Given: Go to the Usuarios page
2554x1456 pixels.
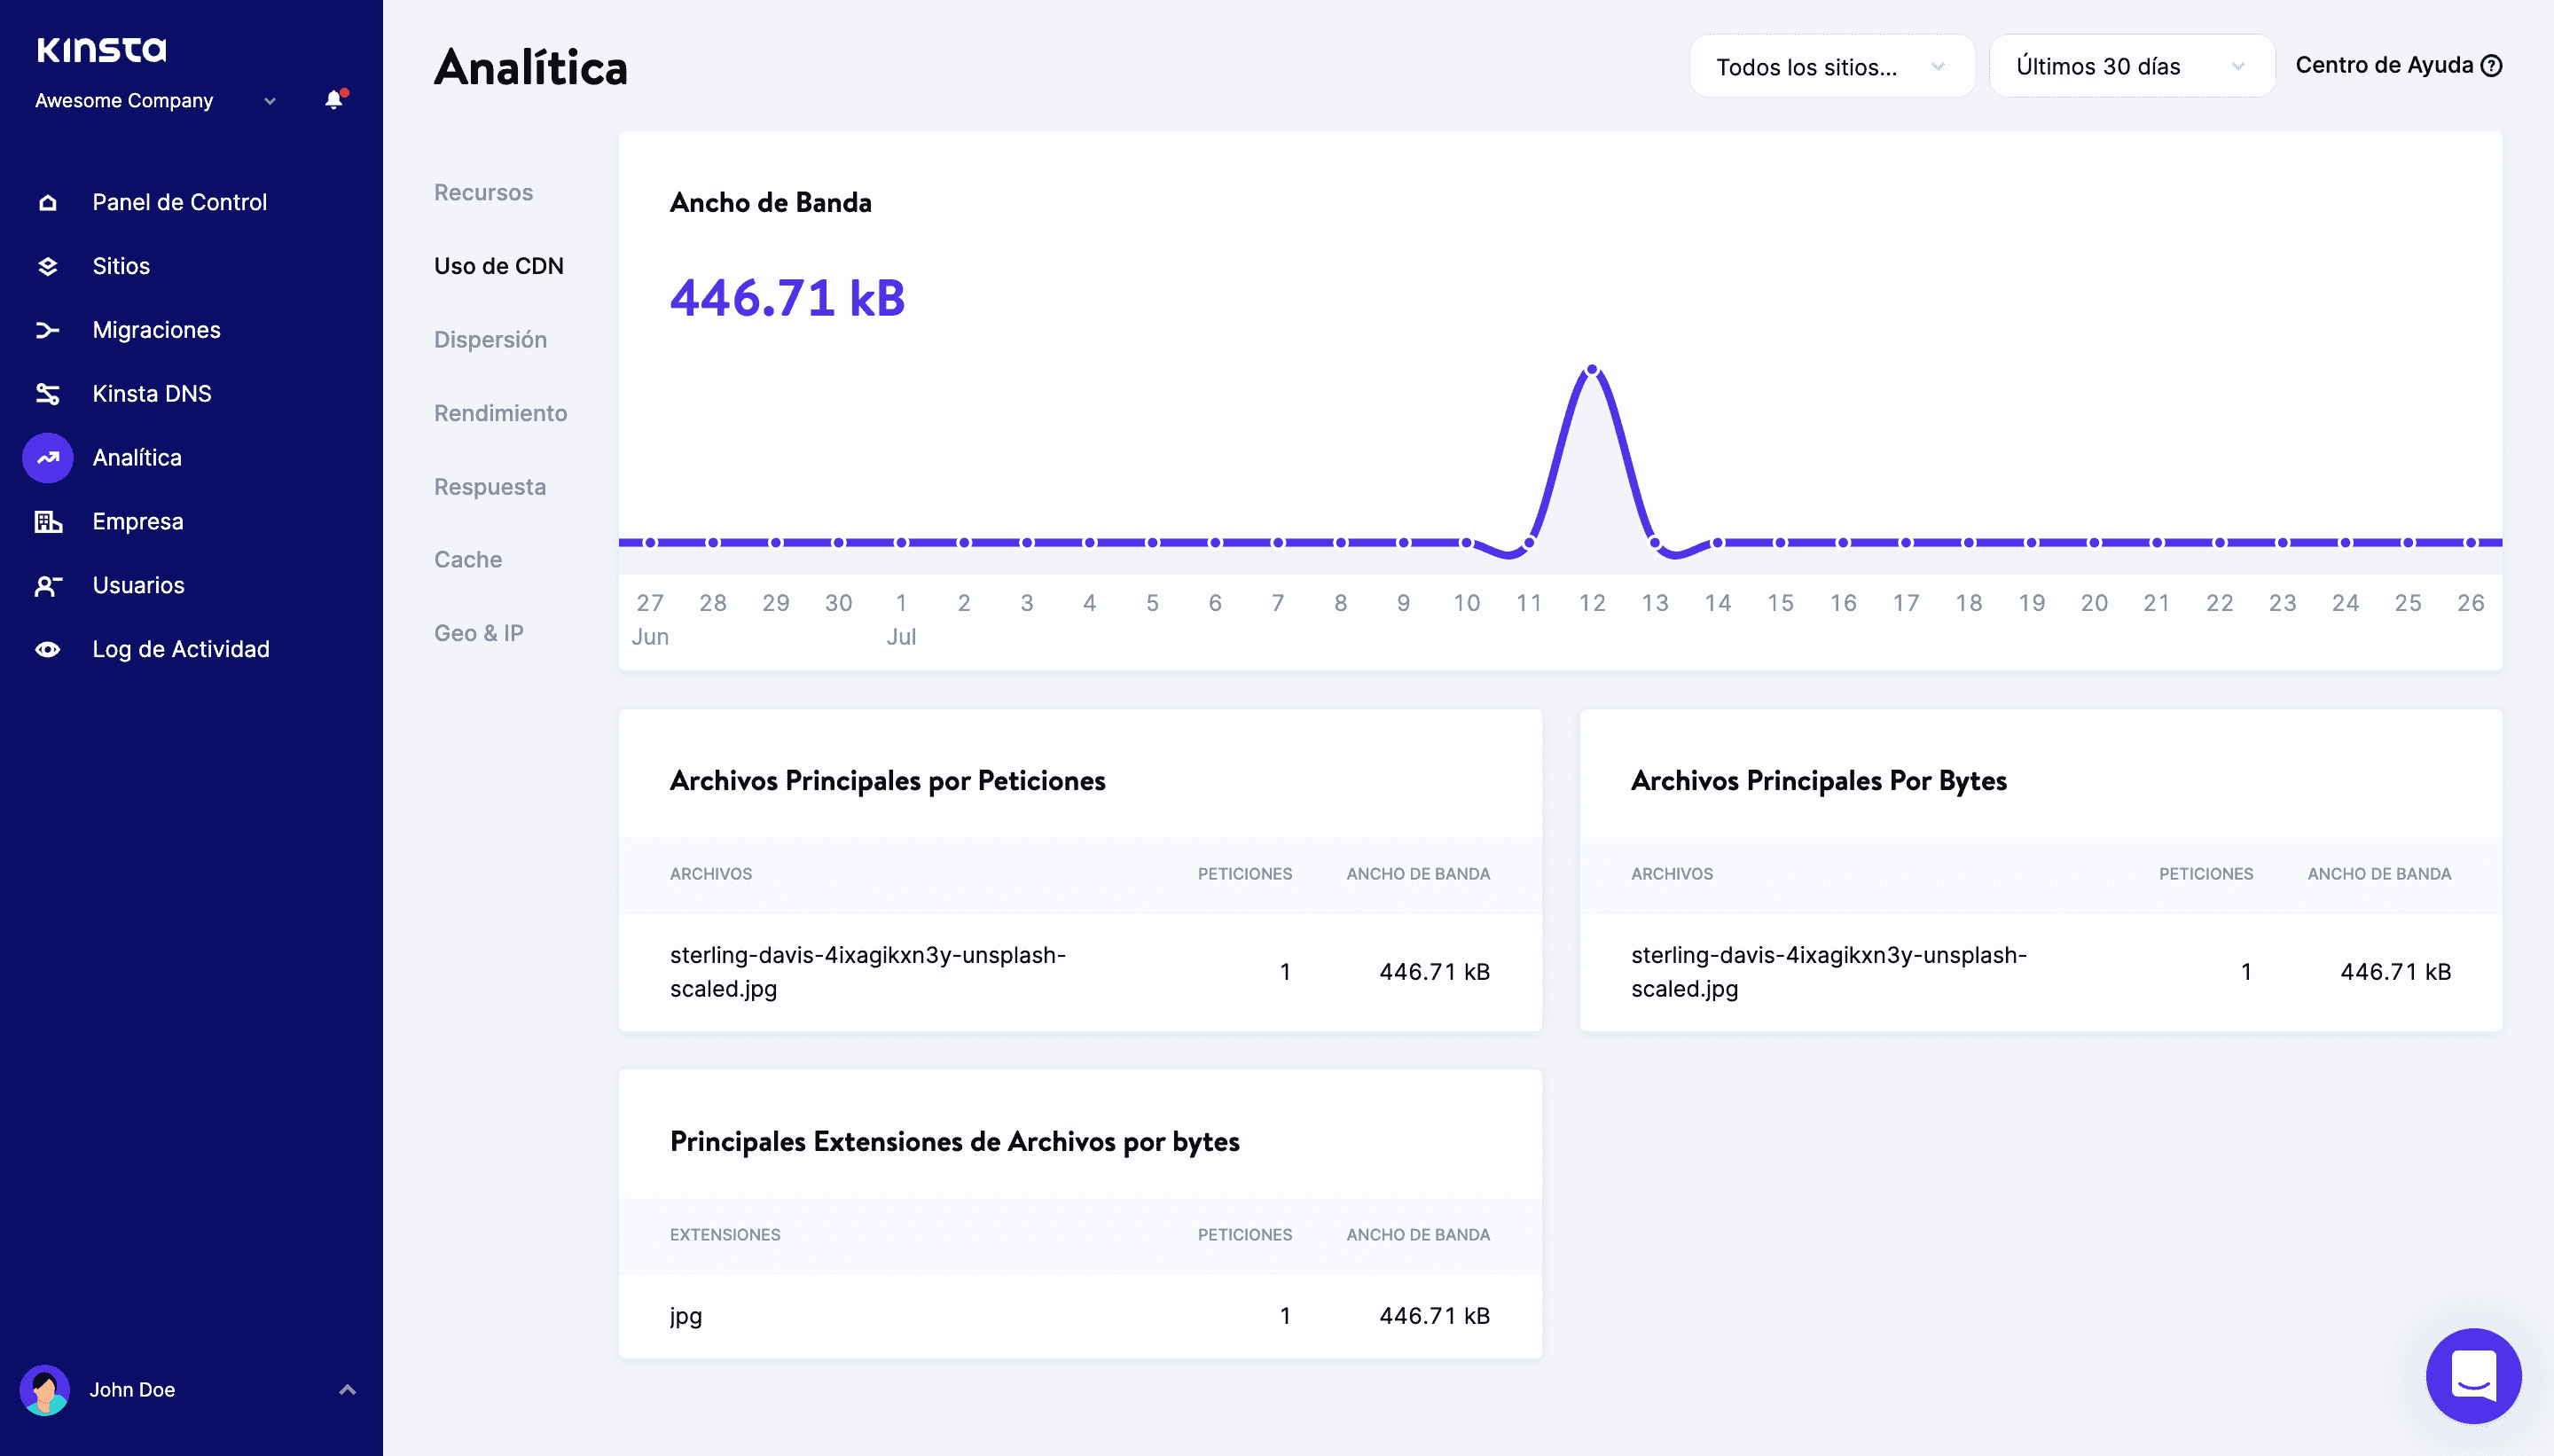Looking at the screenshot, I should 138,586.
